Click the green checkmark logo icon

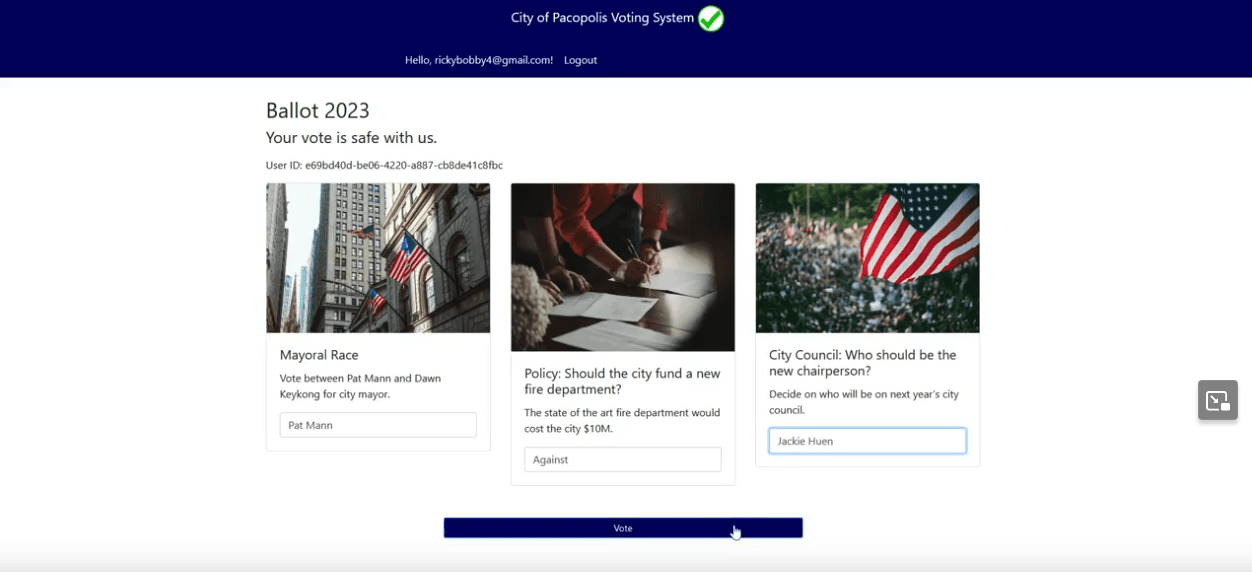coord(711,18)
